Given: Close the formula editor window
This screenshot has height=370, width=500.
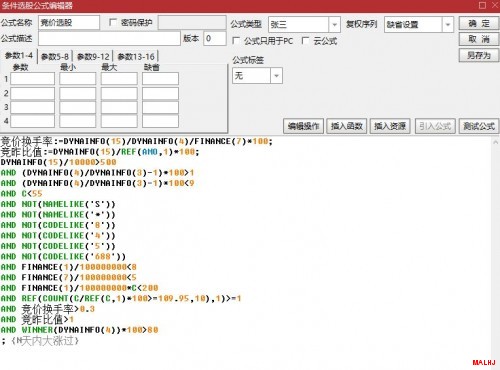Looking at the screenshot, I should pyautogui.click(x=495, y=5).
